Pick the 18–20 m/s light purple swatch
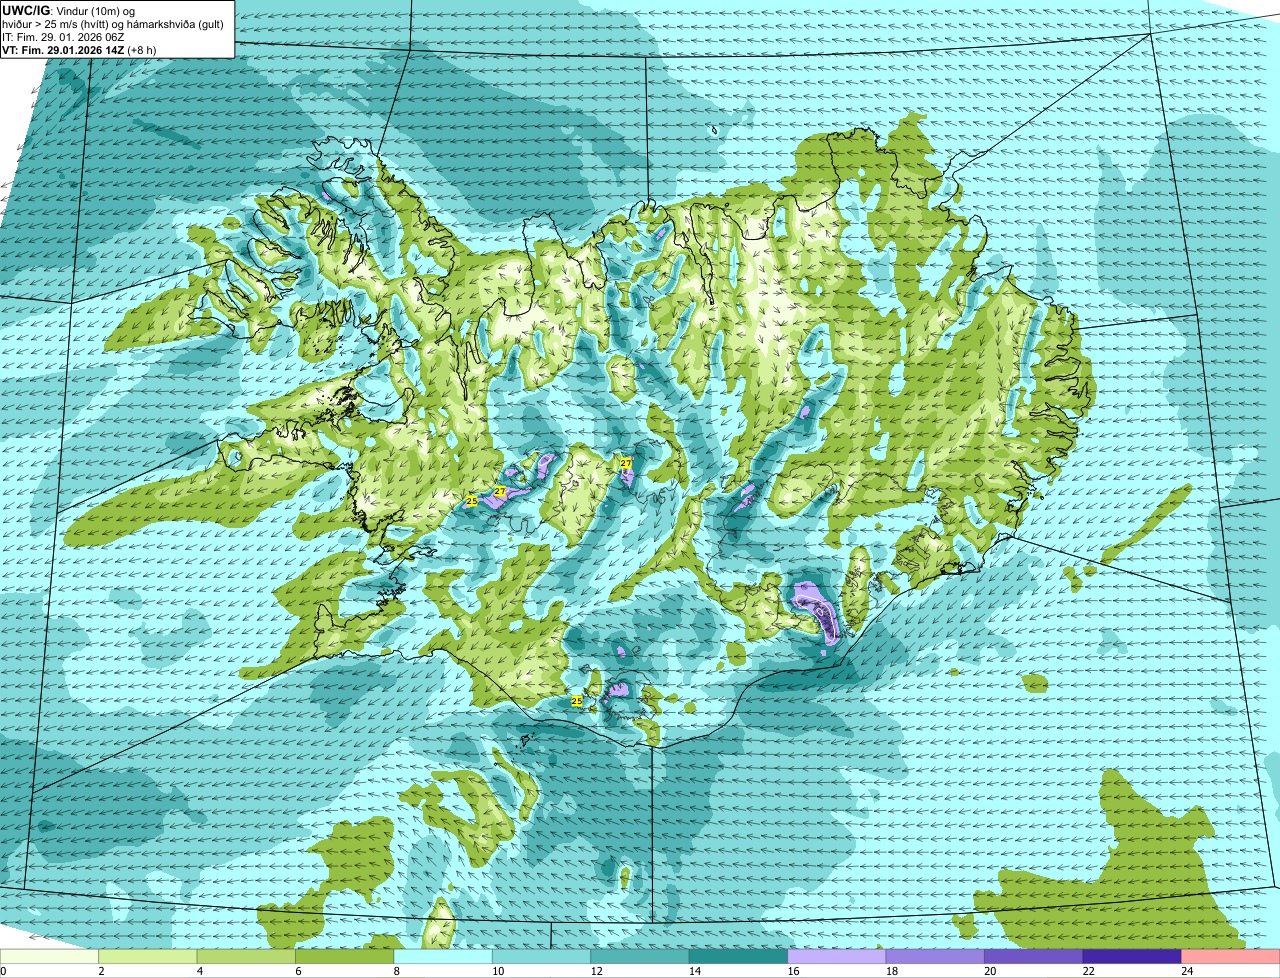This screenshot has height=978, width=1280. [936, 956]
